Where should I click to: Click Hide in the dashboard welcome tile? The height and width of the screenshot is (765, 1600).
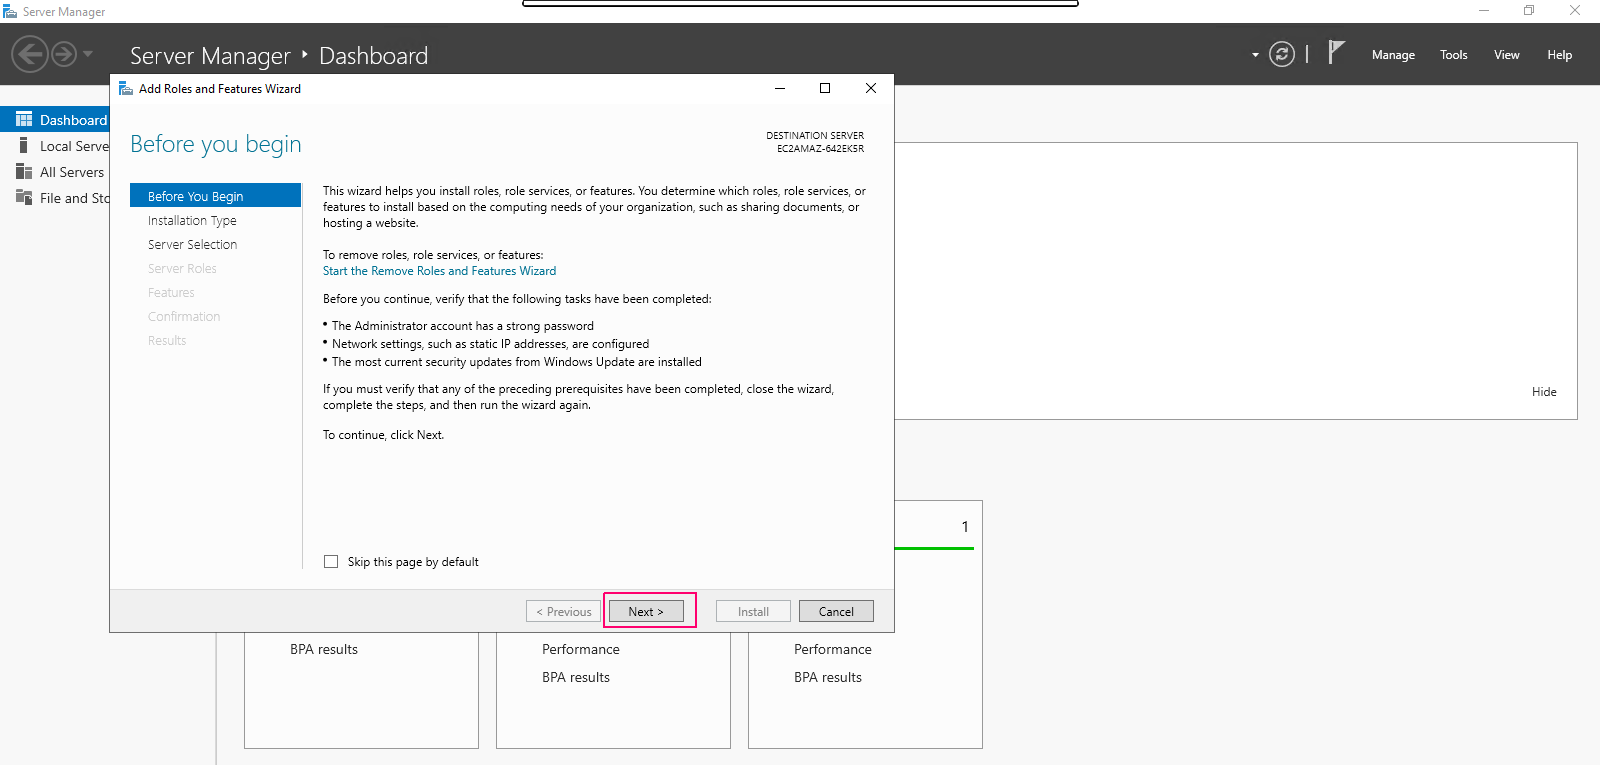pyautogui.click(x=1544, y=392)
